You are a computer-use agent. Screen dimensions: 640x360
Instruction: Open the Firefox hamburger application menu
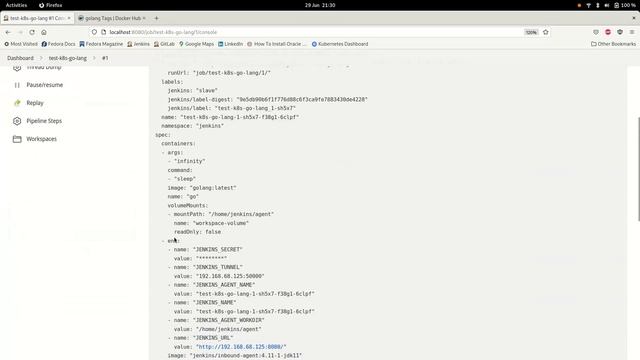coord(632,32)
